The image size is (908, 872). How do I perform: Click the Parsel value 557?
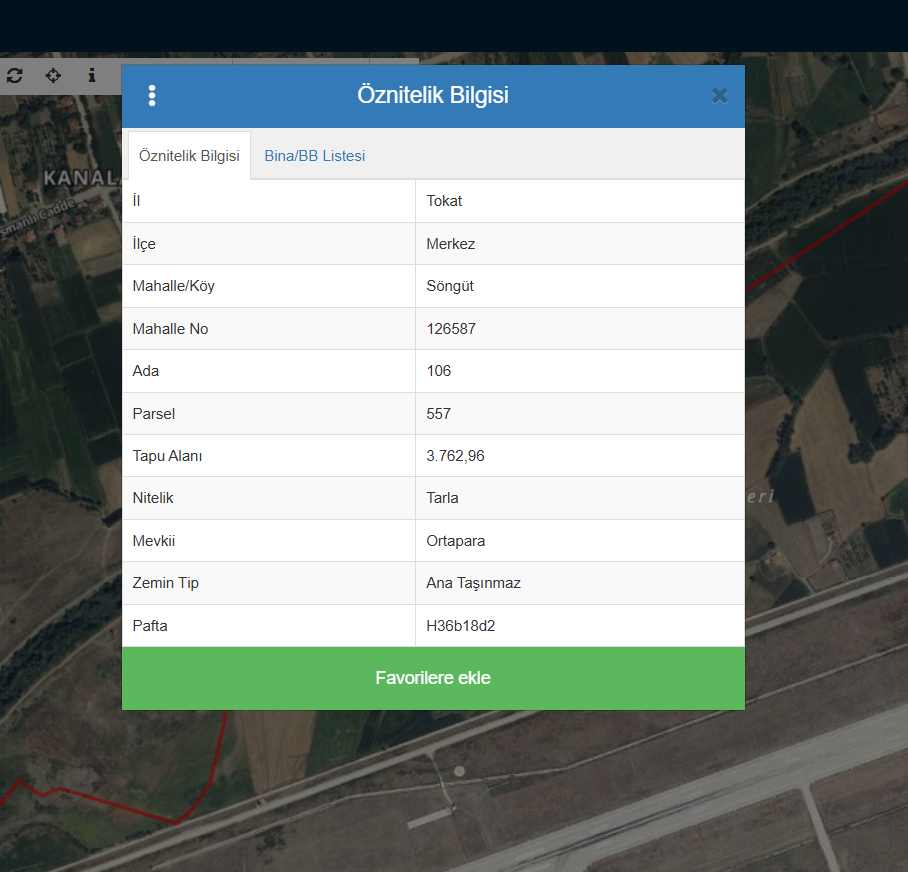coord(439,413)
